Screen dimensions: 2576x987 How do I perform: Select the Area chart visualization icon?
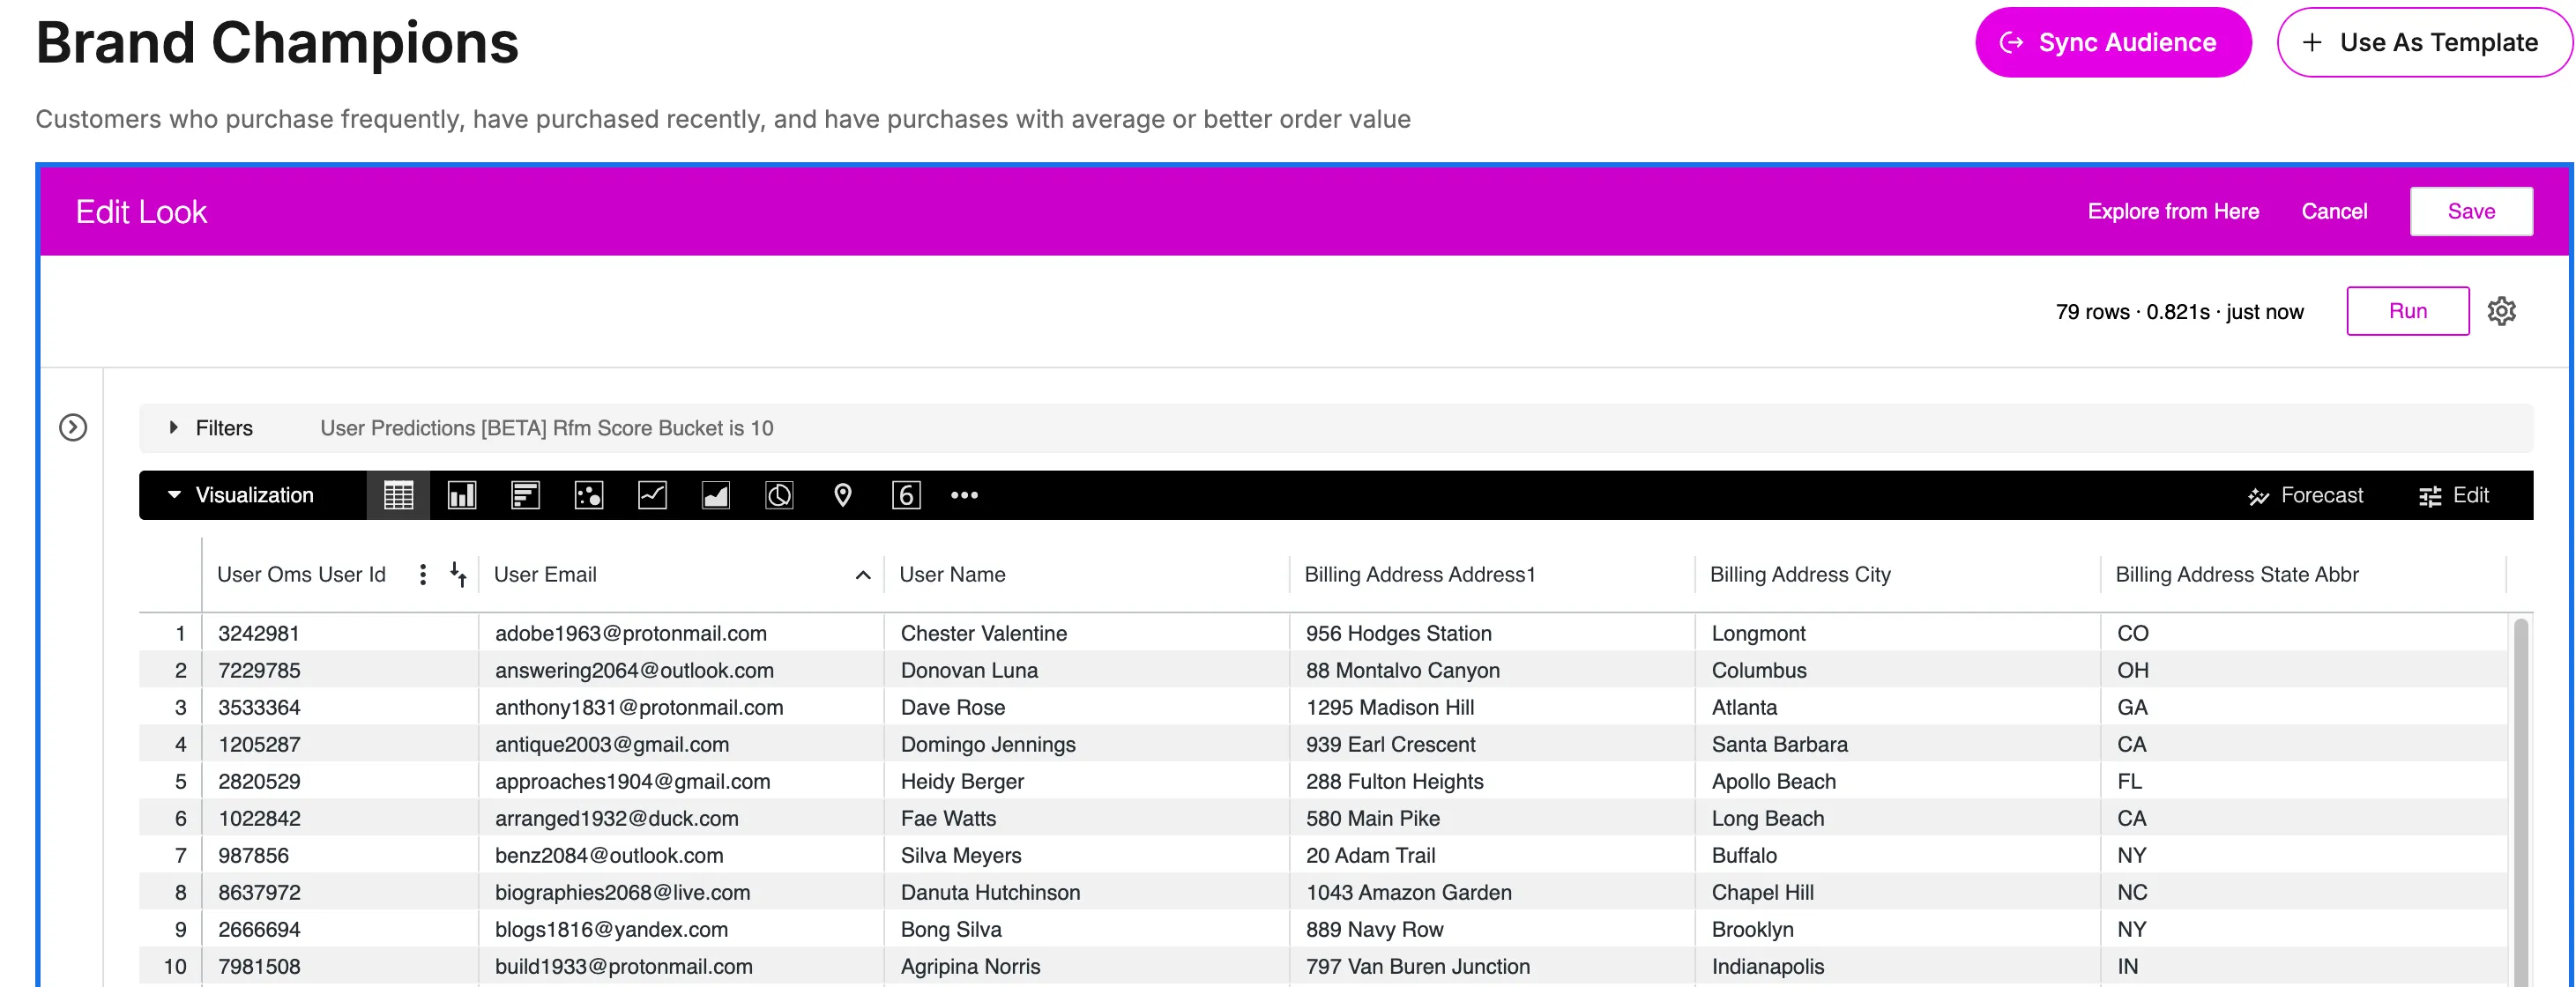pyautogui.click(x=716, y=495)
